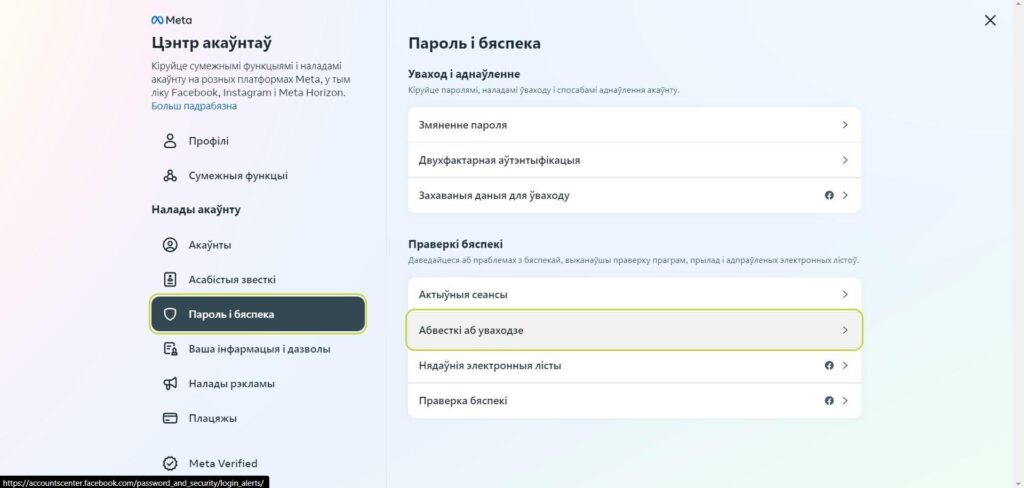The width and height of the screenshot is (1024, 488).
Task: Click chevron on Змяненне пароля row
Action: [x=845, y=125]
